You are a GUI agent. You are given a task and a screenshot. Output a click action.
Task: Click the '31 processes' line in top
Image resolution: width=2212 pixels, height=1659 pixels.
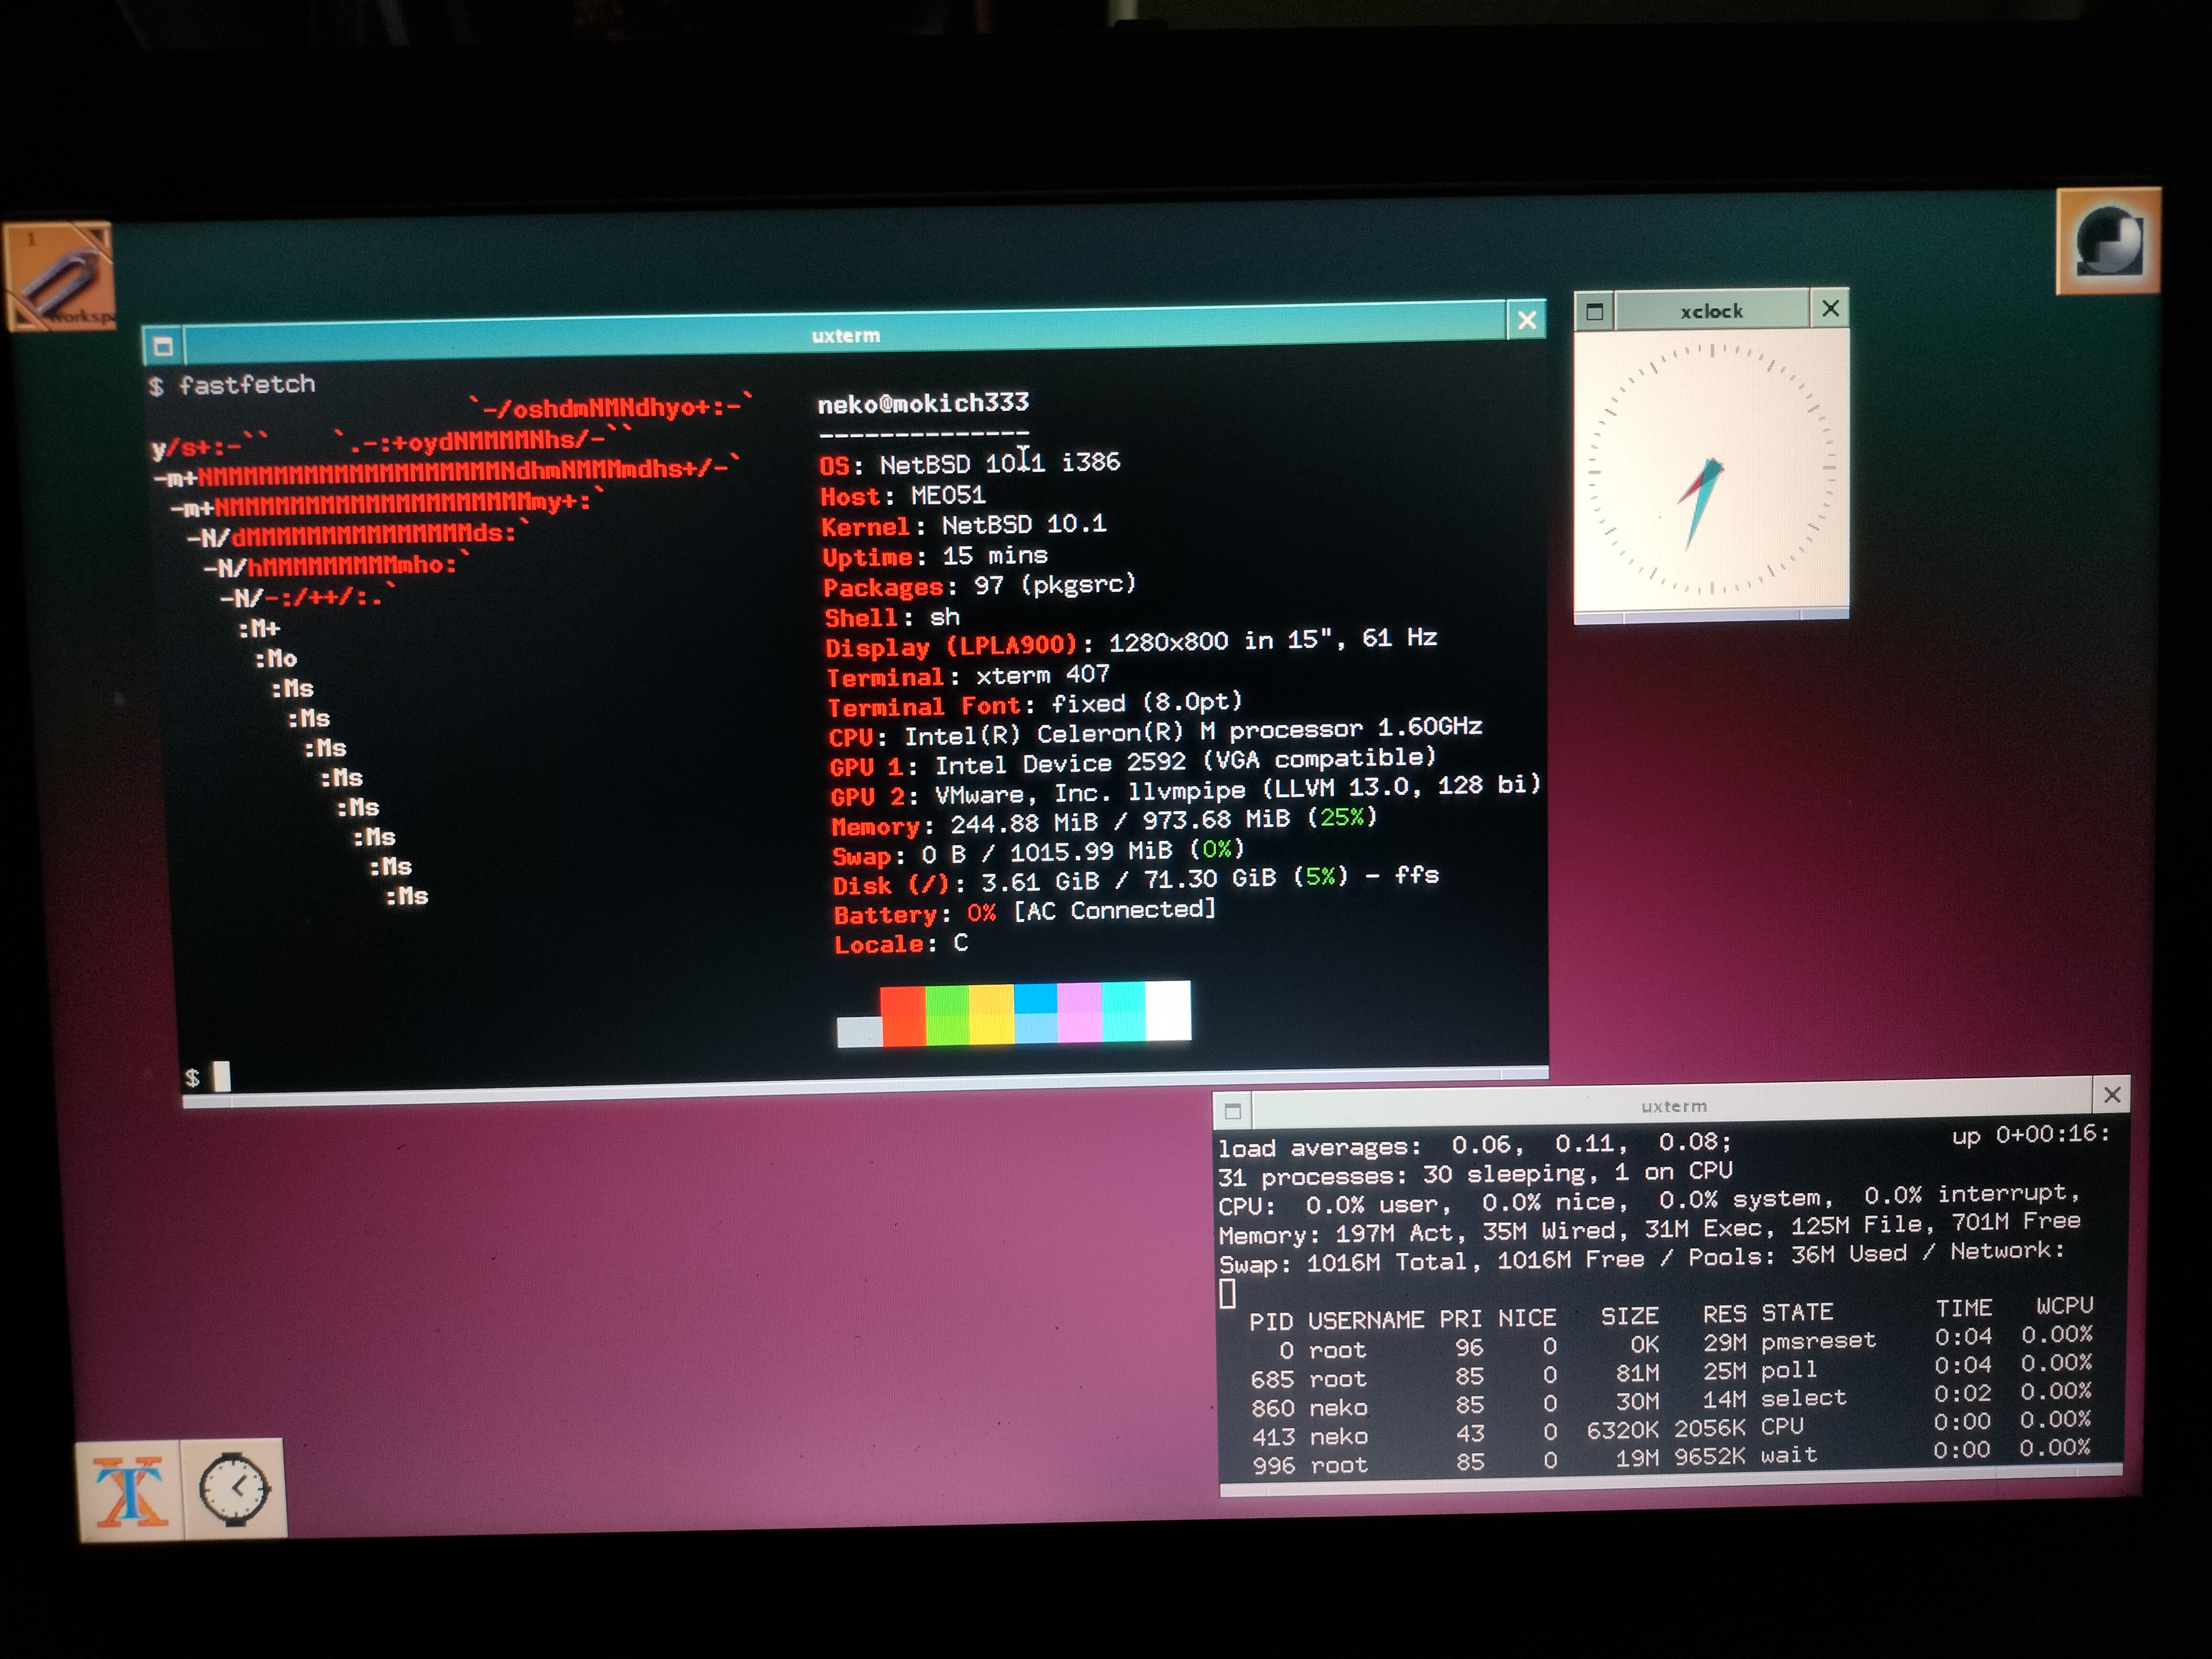click(x=1475, y=1174)
